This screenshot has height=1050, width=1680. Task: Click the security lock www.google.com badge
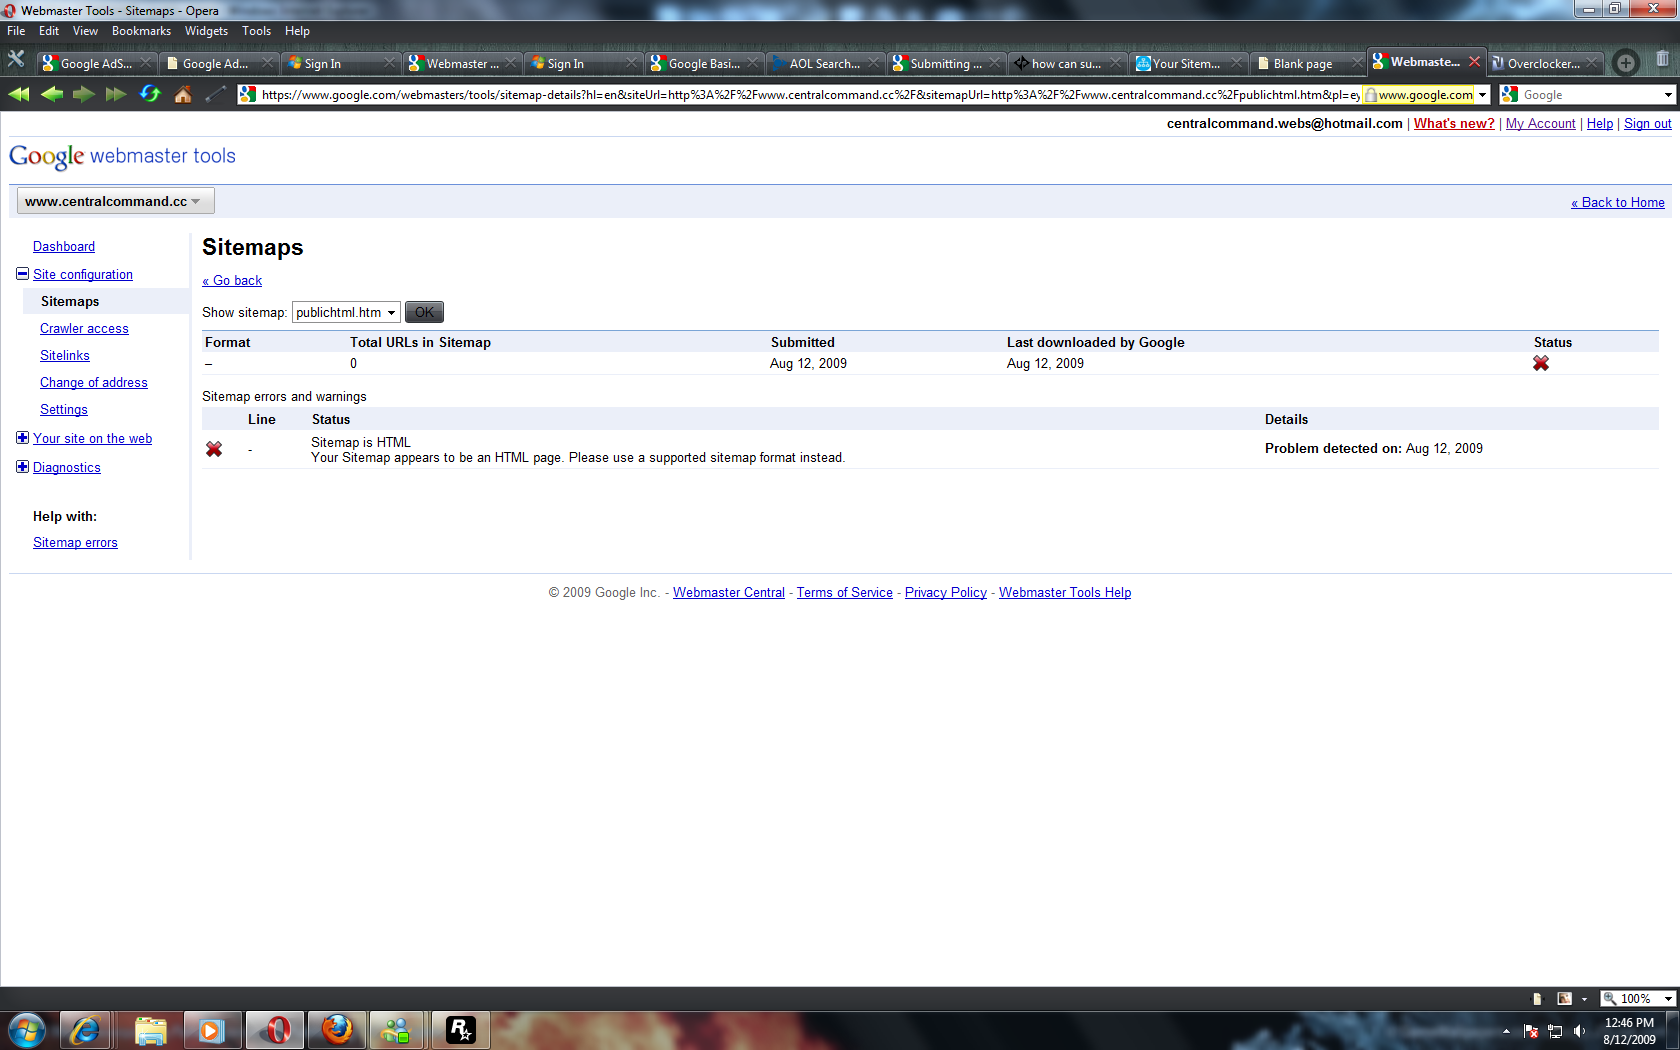pyautogui.click(x=1419, y=95)
